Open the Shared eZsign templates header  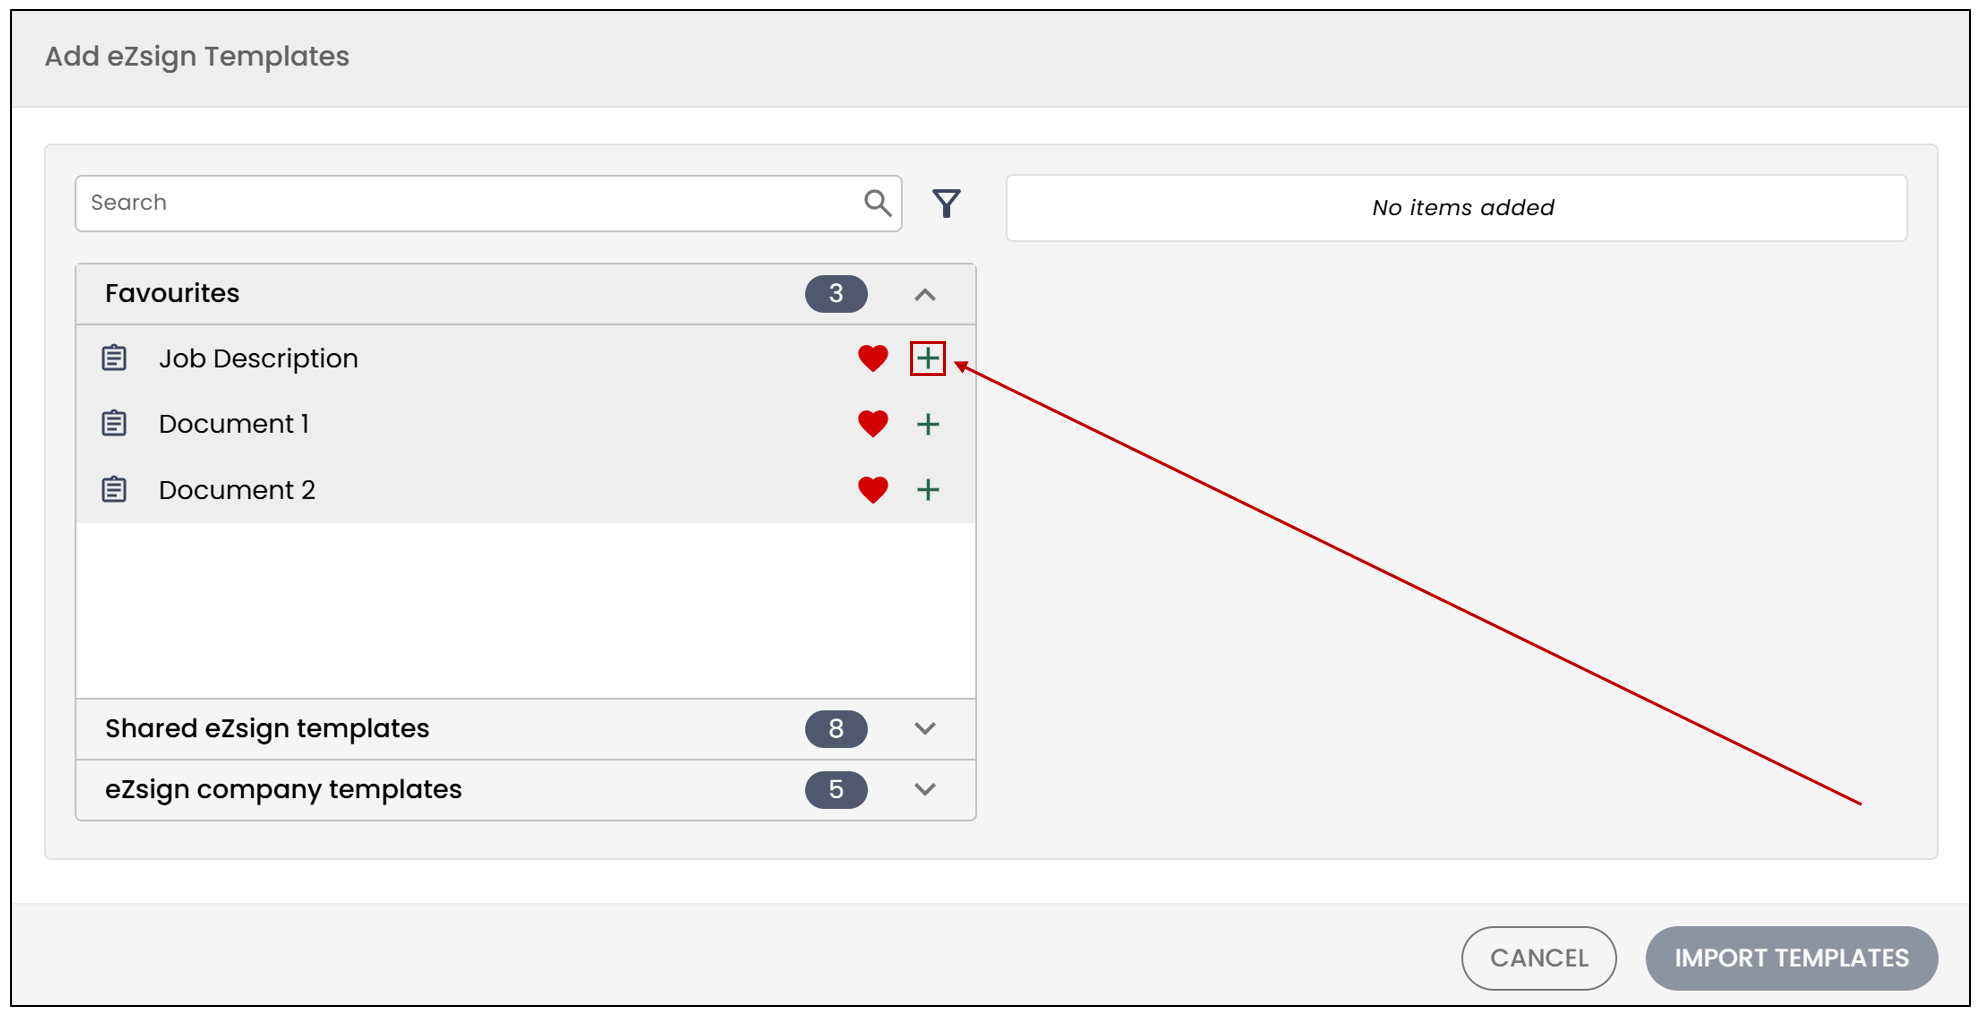pyautogui.click(x=526, y=729)
